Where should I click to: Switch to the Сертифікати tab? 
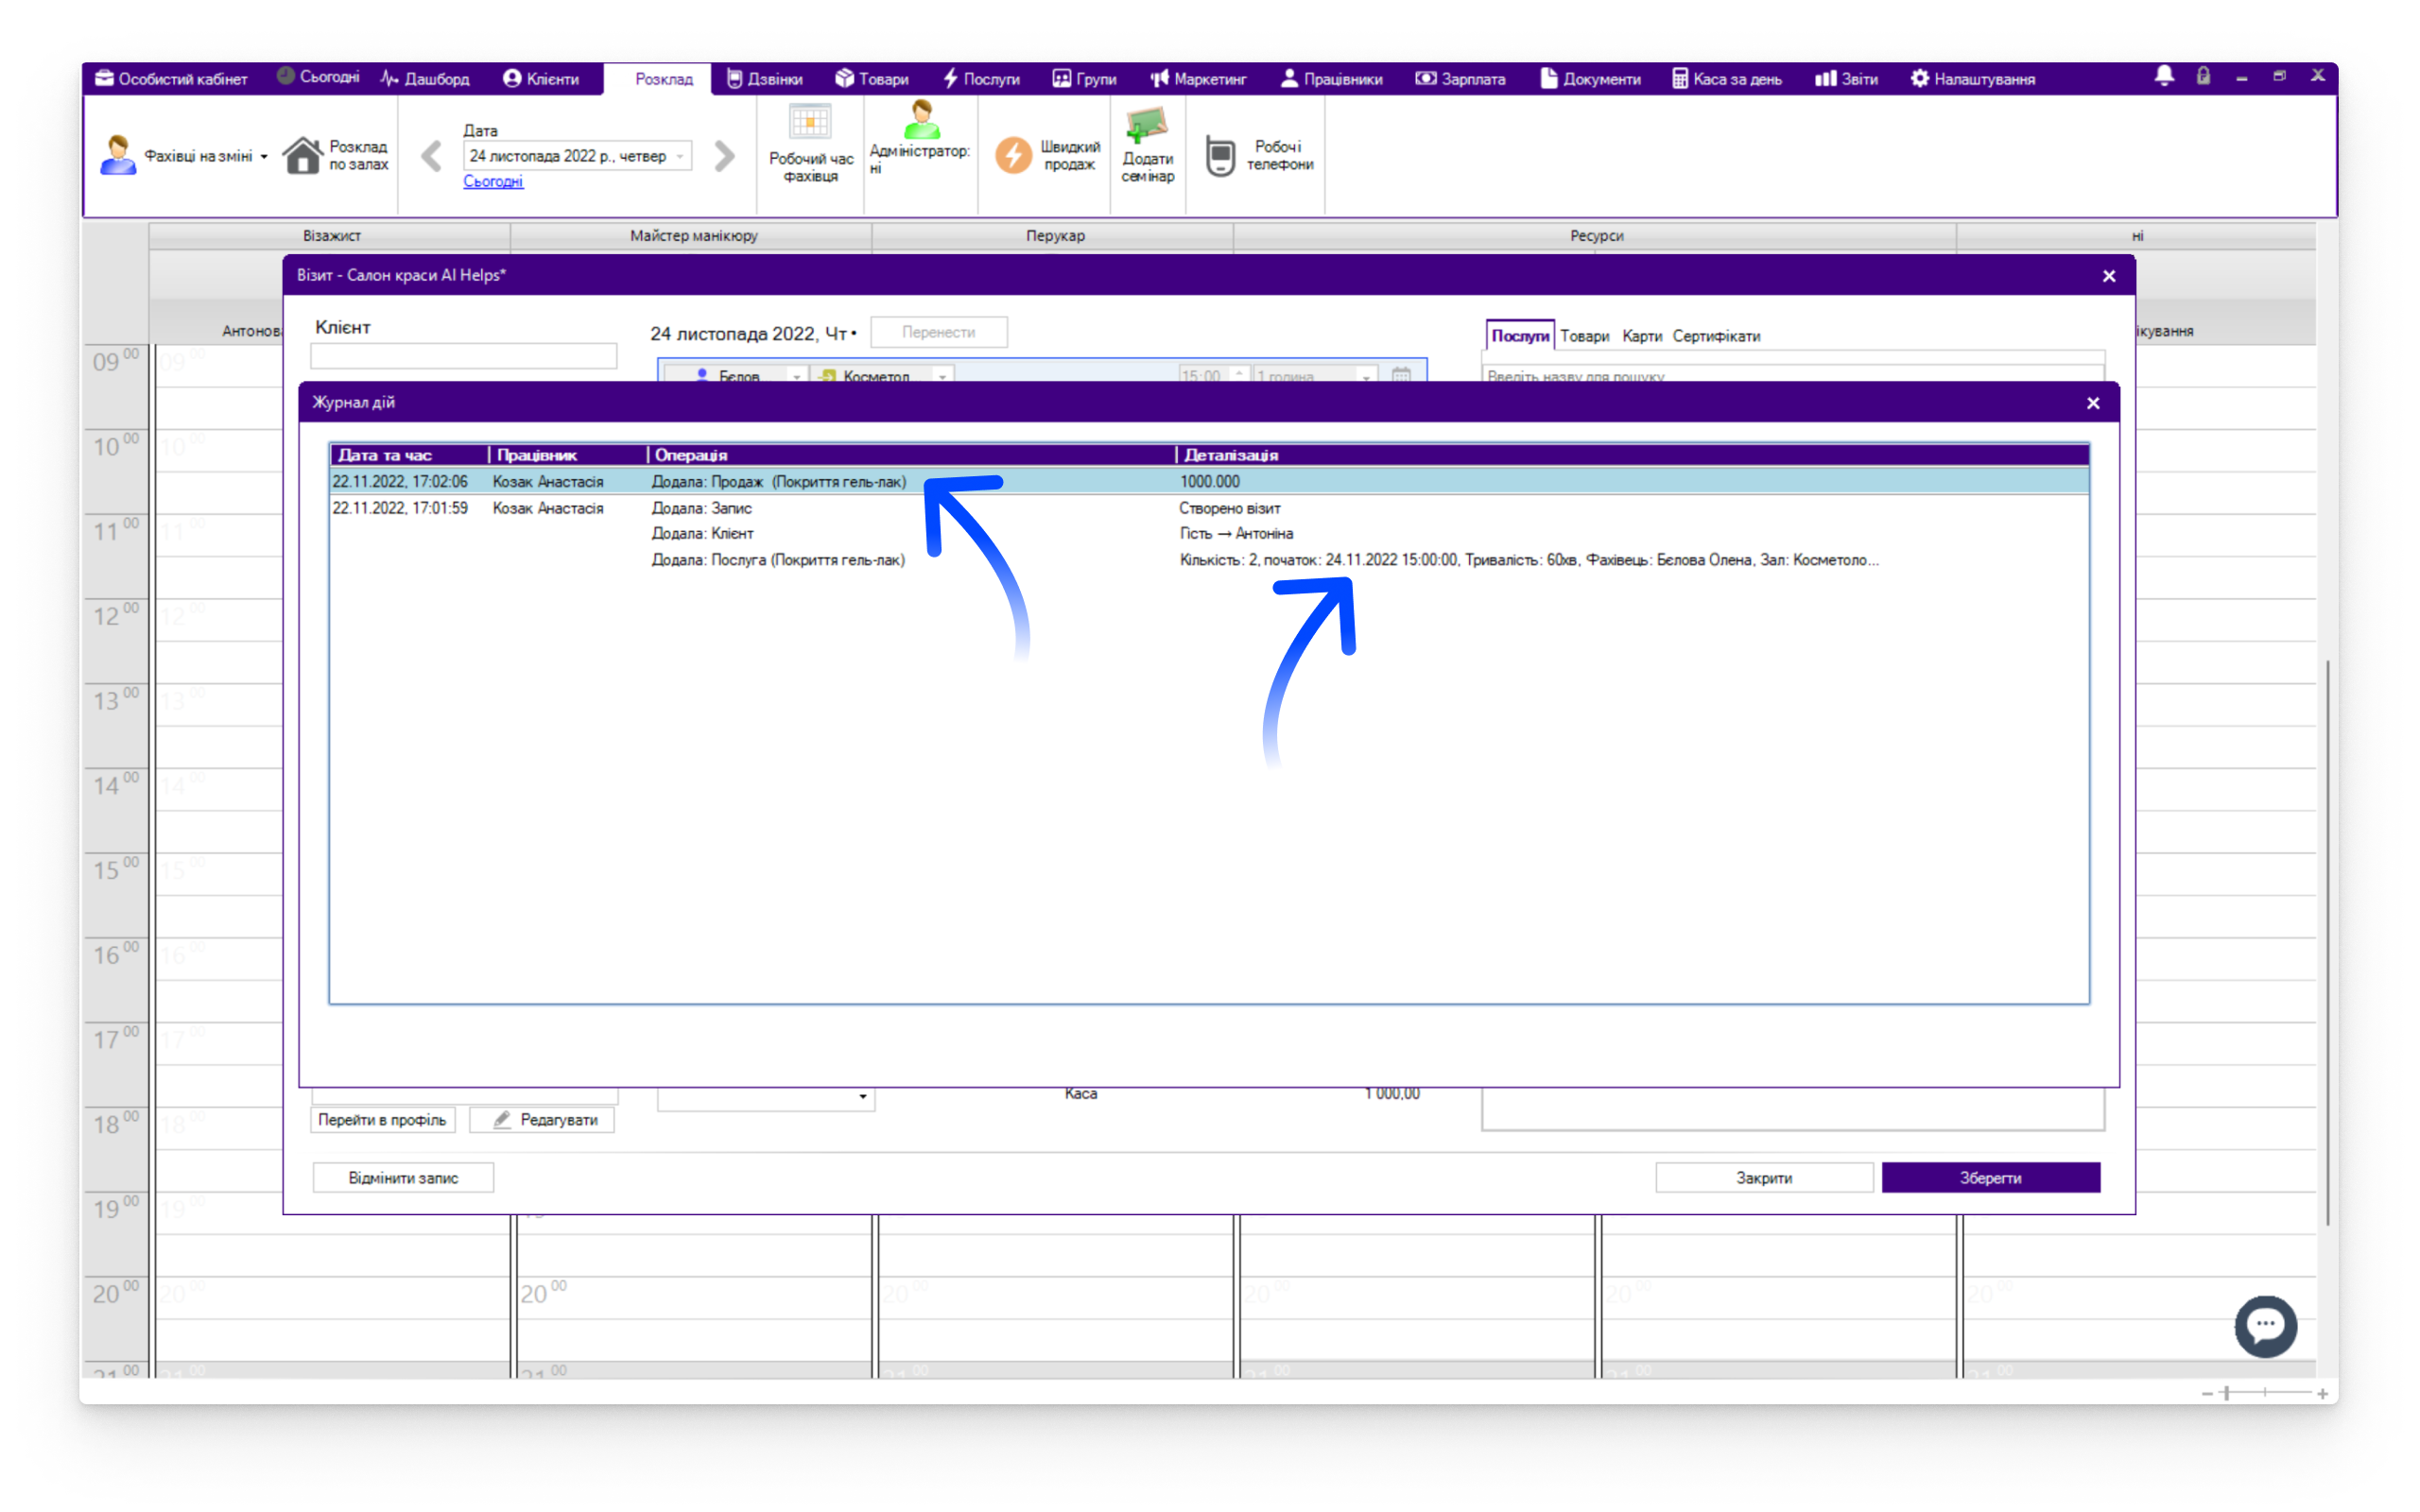pyautogui.click(x=1716, y=336)
